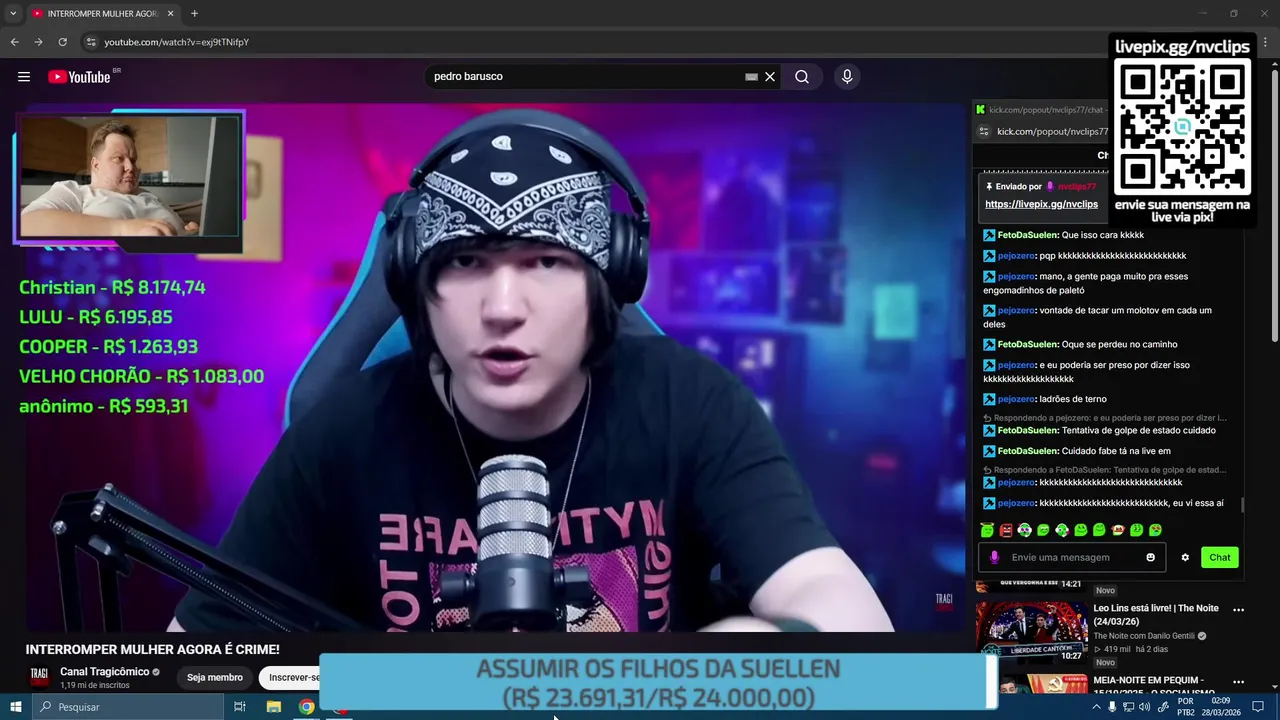Clear the search text with X icon
Viewport: 1280px width, 720px height.
pyautogui.click(x=770, y=77)
